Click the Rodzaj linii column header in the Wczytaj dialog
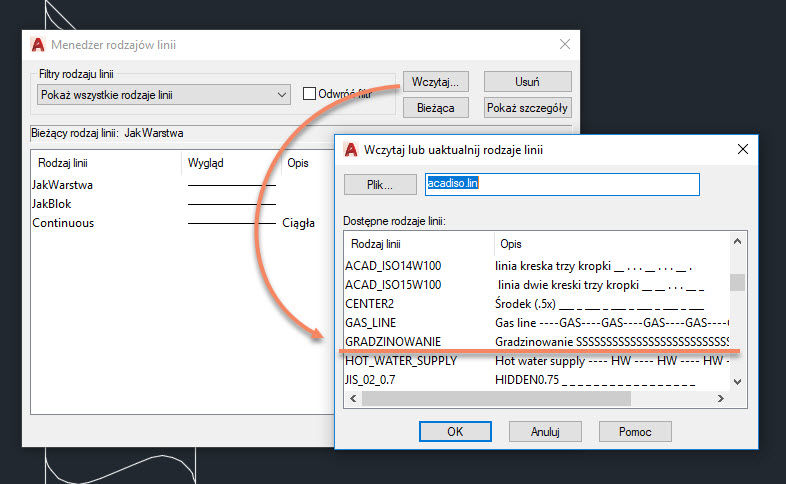Screen dimensions: 786x484 coord(419,244)
